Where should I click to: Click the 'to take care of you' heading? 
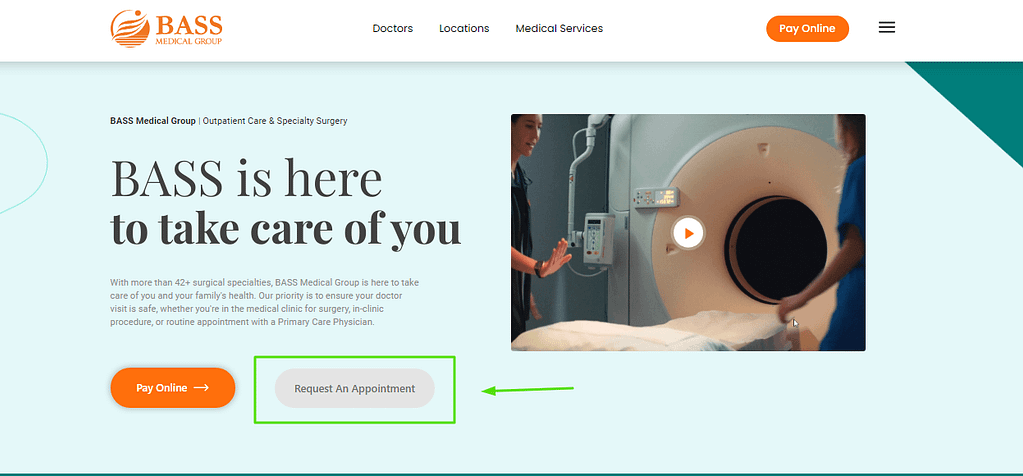click(286, 228)
